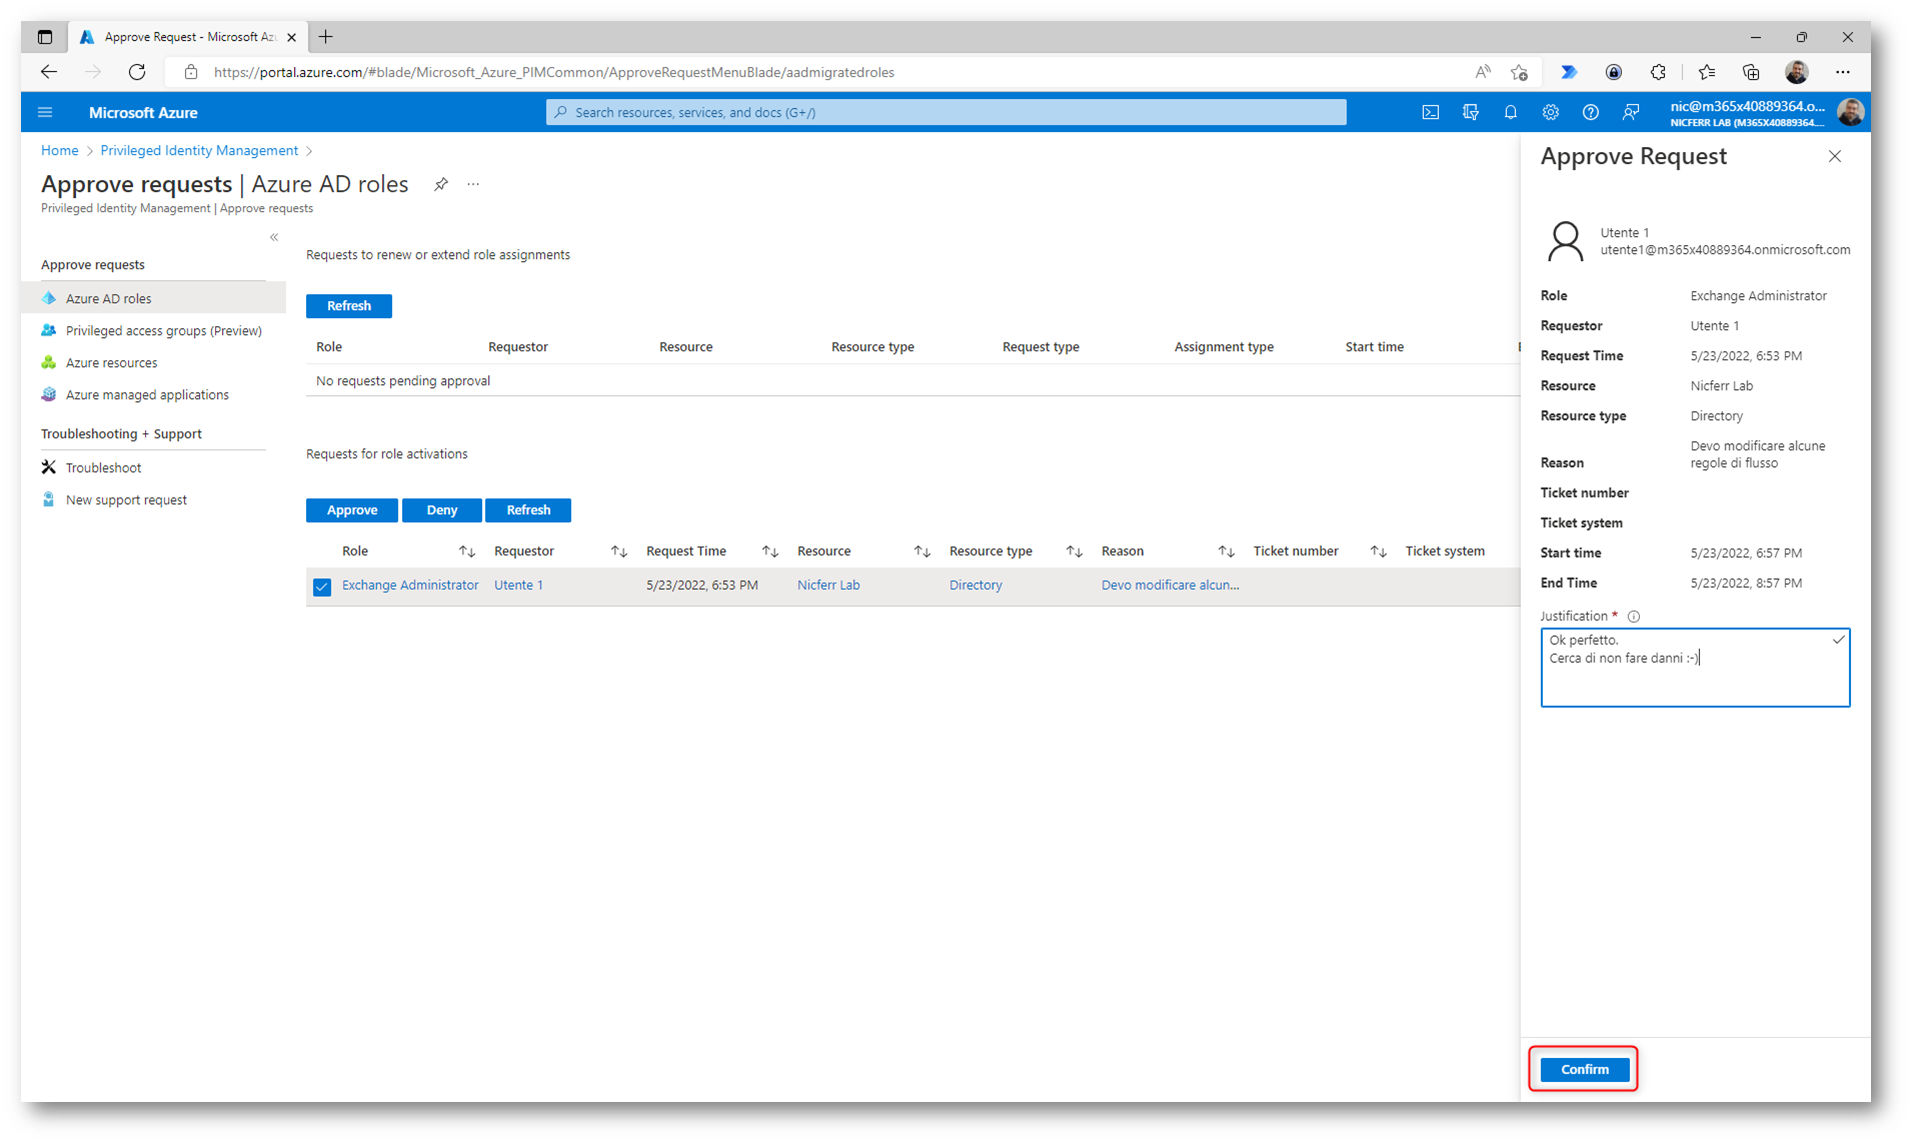
Task: Click the utente1 email address in panel
Action: click(x=1725, y=250)
